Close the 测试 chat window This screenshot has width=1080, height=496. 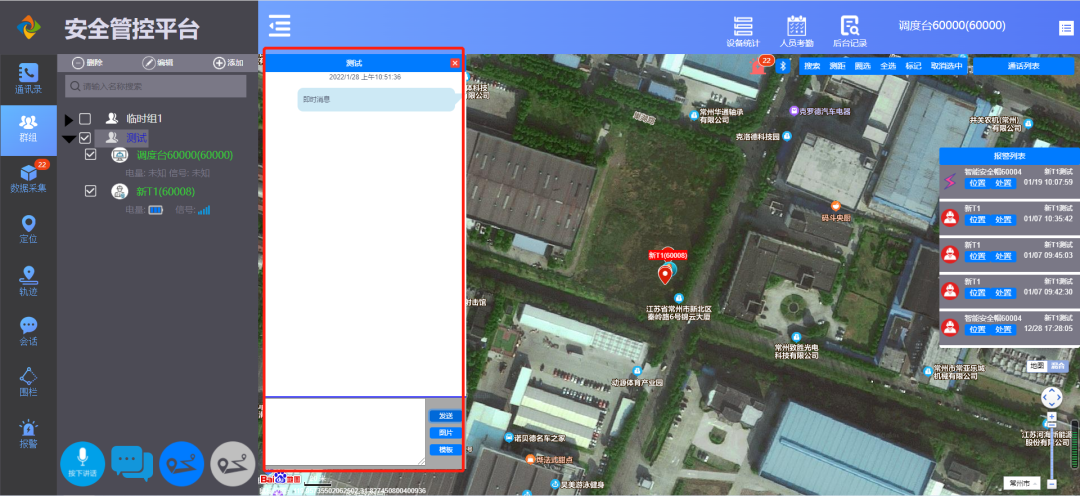tap(455, 63)
